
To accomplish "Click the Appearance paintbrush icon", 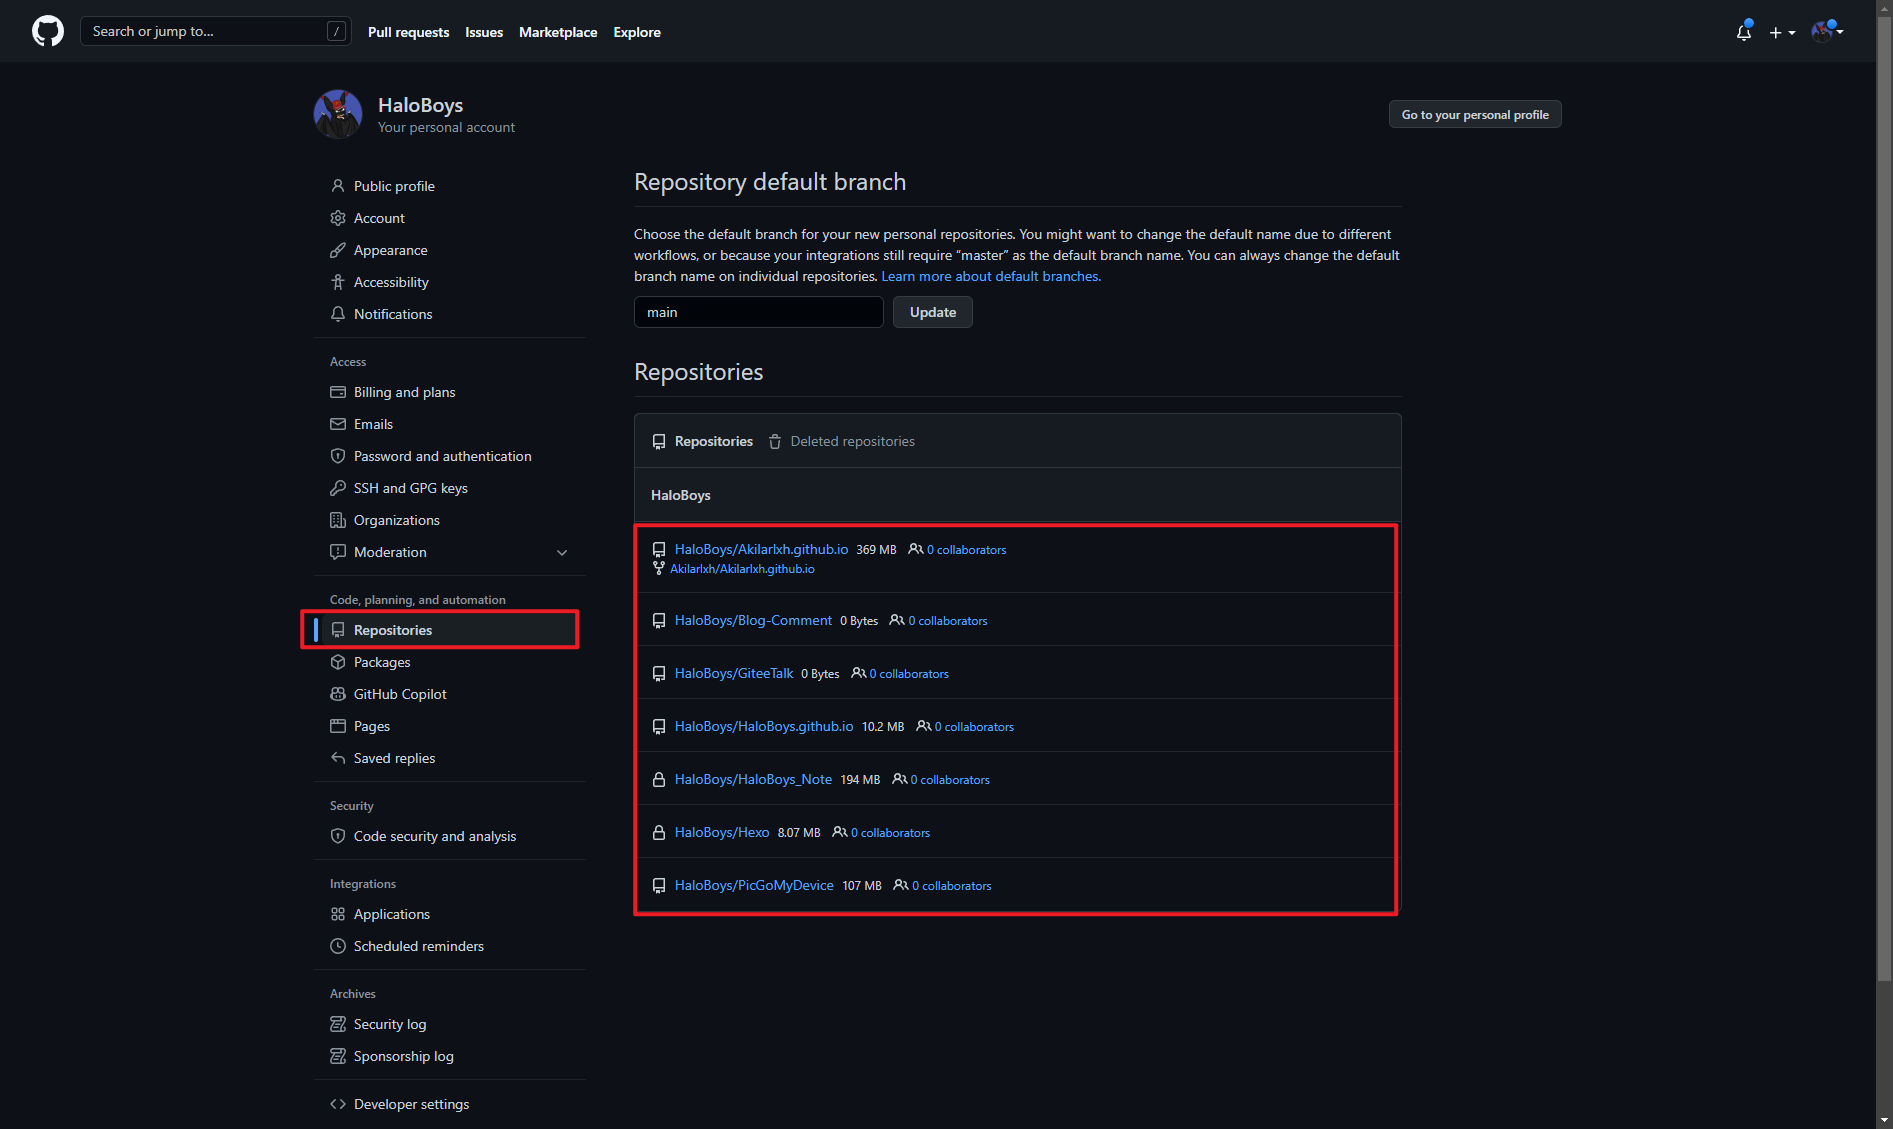I will [338, 250].
